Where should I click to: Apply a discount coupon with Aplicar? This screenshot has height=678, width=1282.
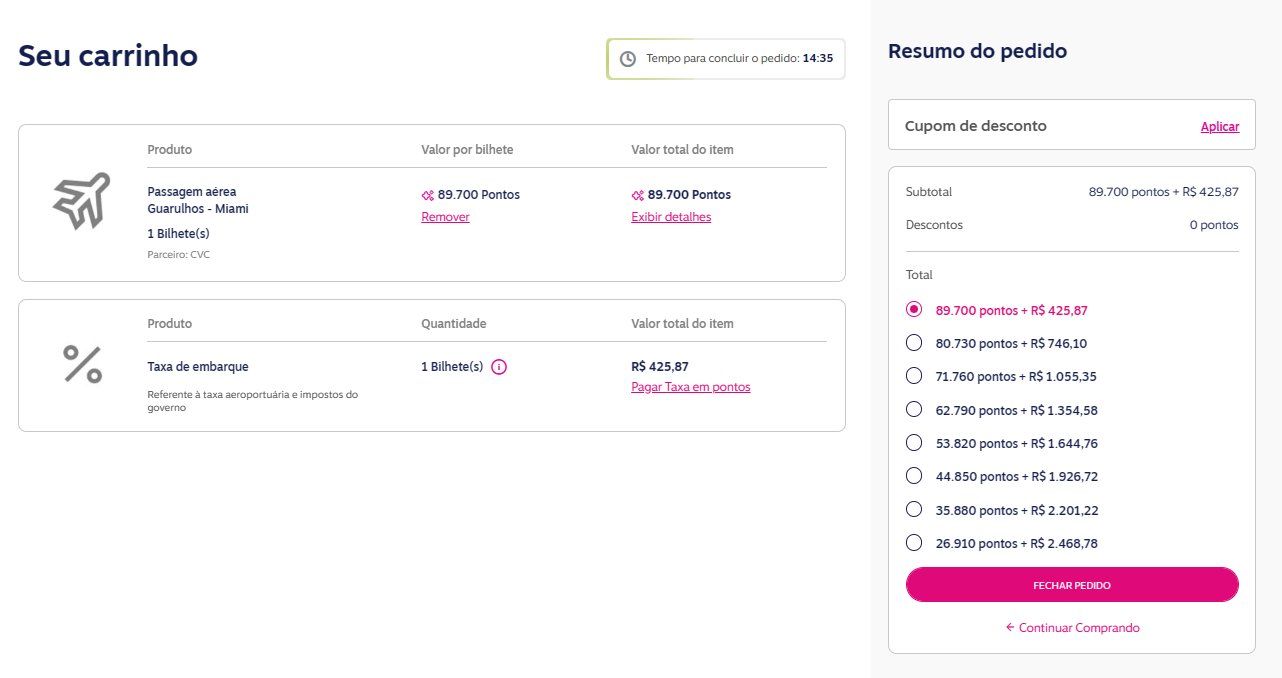pyautogui.click(x=1219, y=127)
